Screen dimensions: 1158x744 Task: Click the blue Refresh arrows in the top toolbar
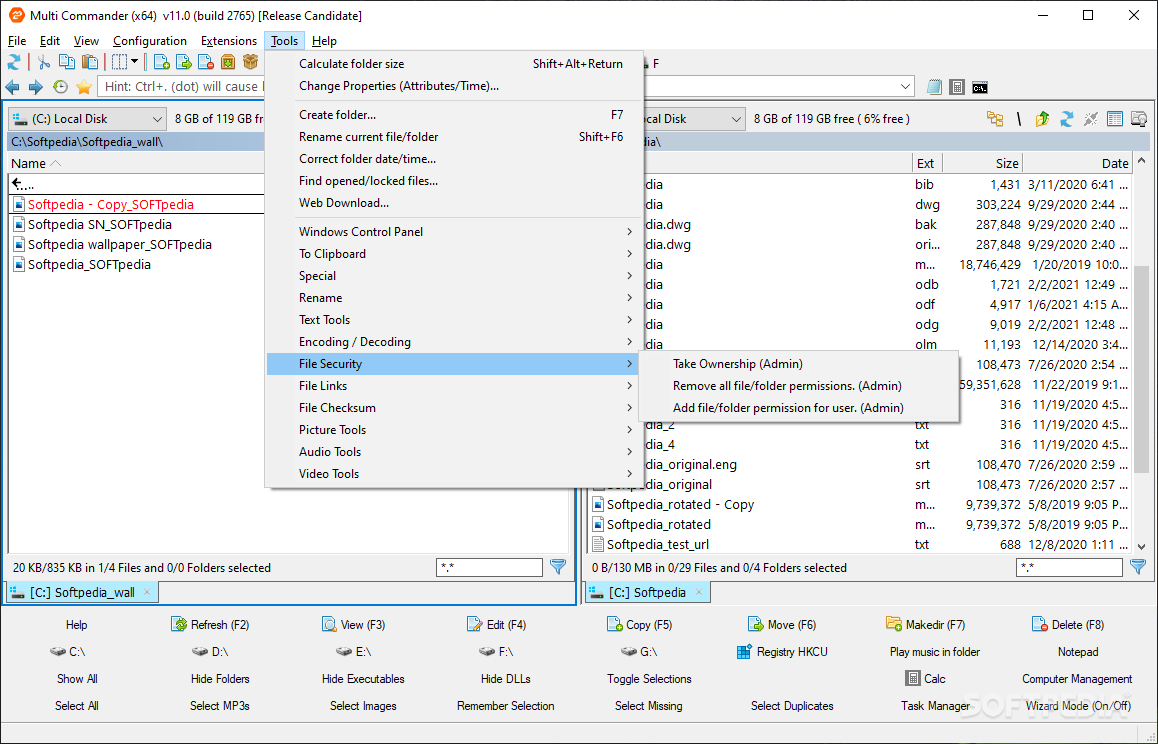point(14,62)
